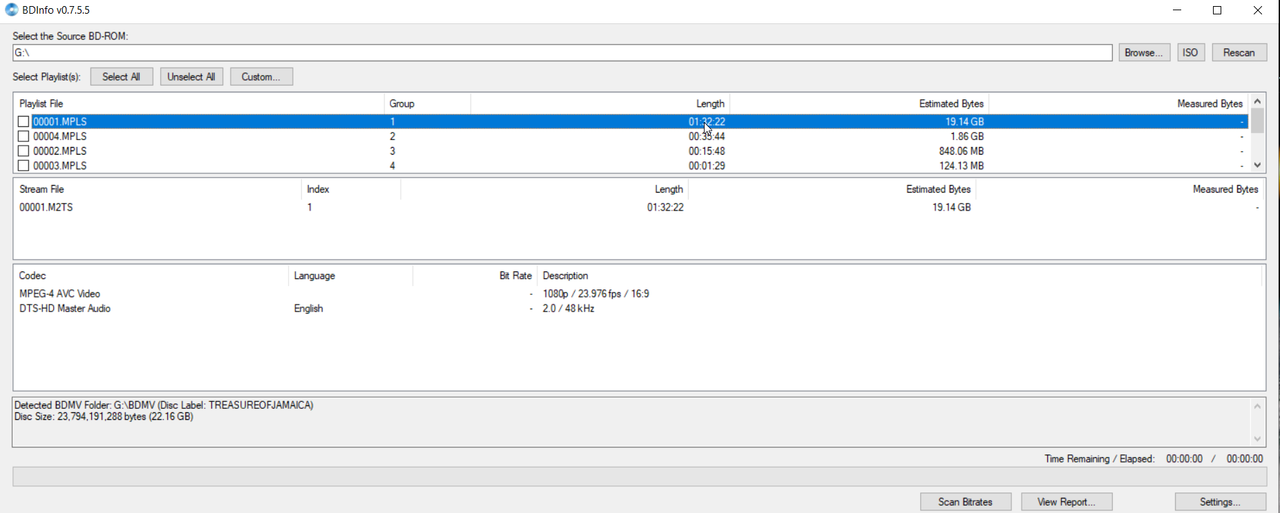Click Select All playlists button

121,77
